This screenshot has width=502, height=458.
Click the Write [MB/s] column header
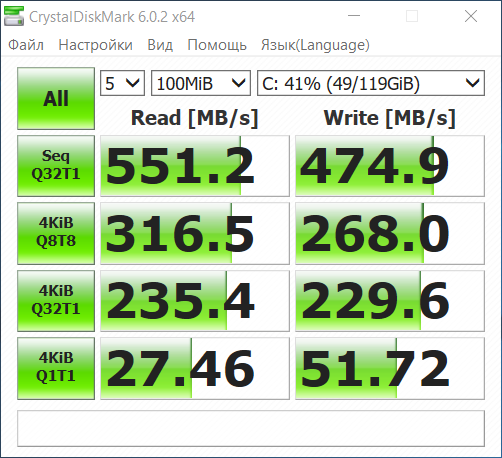click(390, 118)
